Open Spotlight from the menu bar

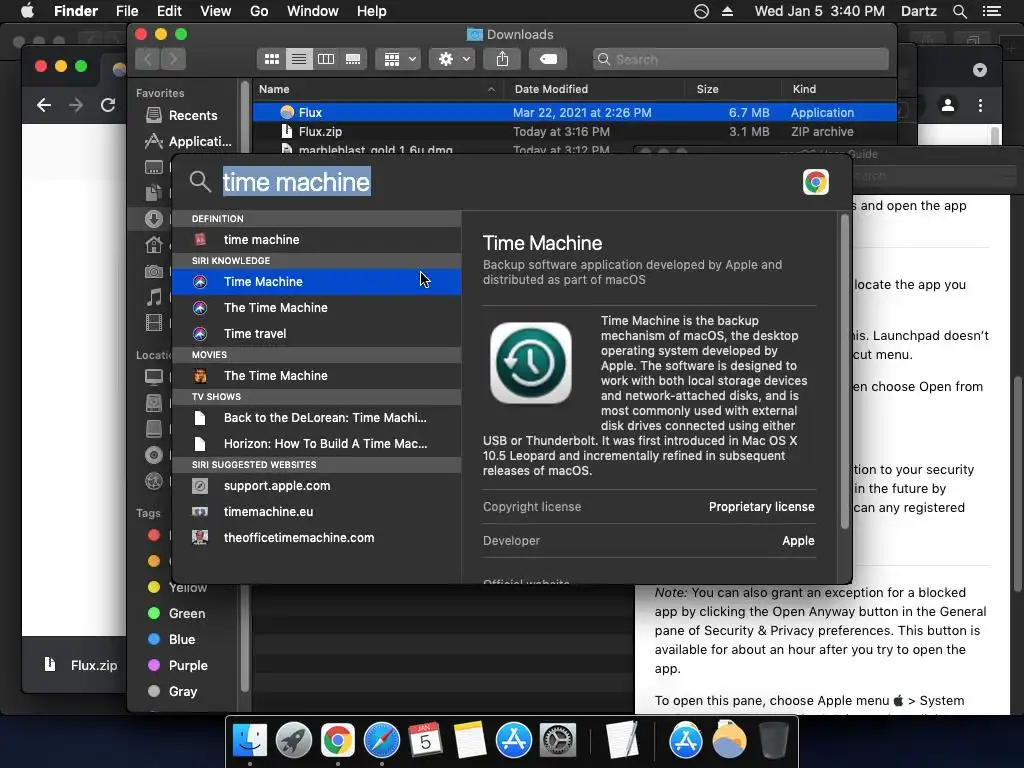click(x=960, y=11)
